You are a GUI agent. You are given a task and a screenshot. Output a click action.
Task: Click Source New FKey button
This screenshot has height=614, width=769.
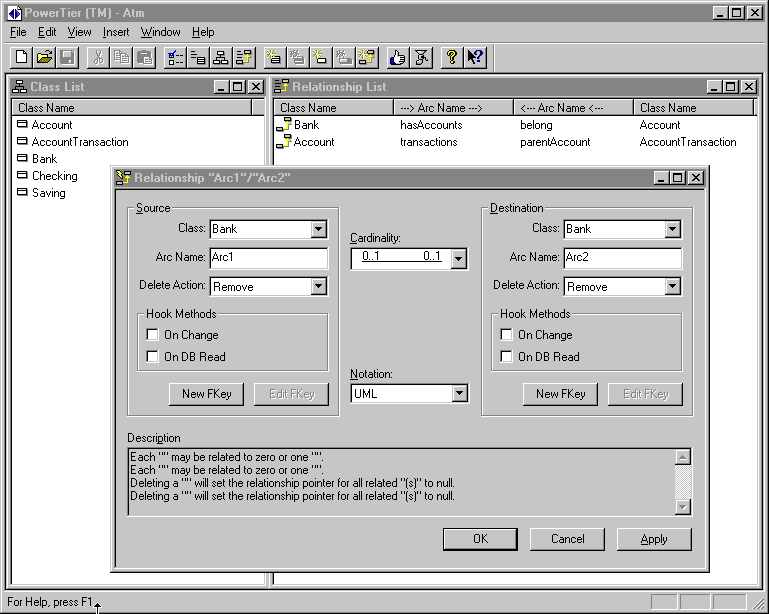206,394
